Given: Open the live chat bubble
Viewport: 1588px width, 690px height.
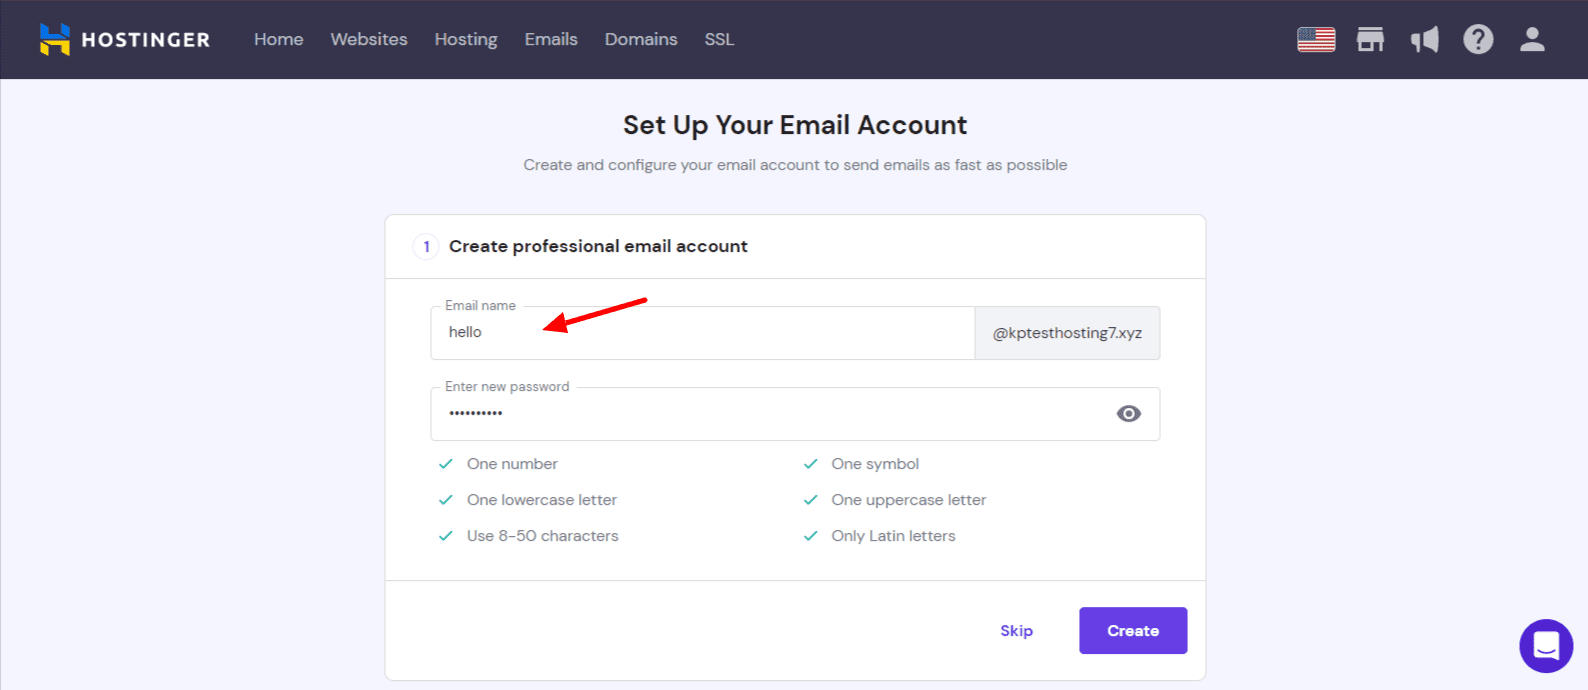Looking at the screenshot, I should click(x=1546, y=646).
